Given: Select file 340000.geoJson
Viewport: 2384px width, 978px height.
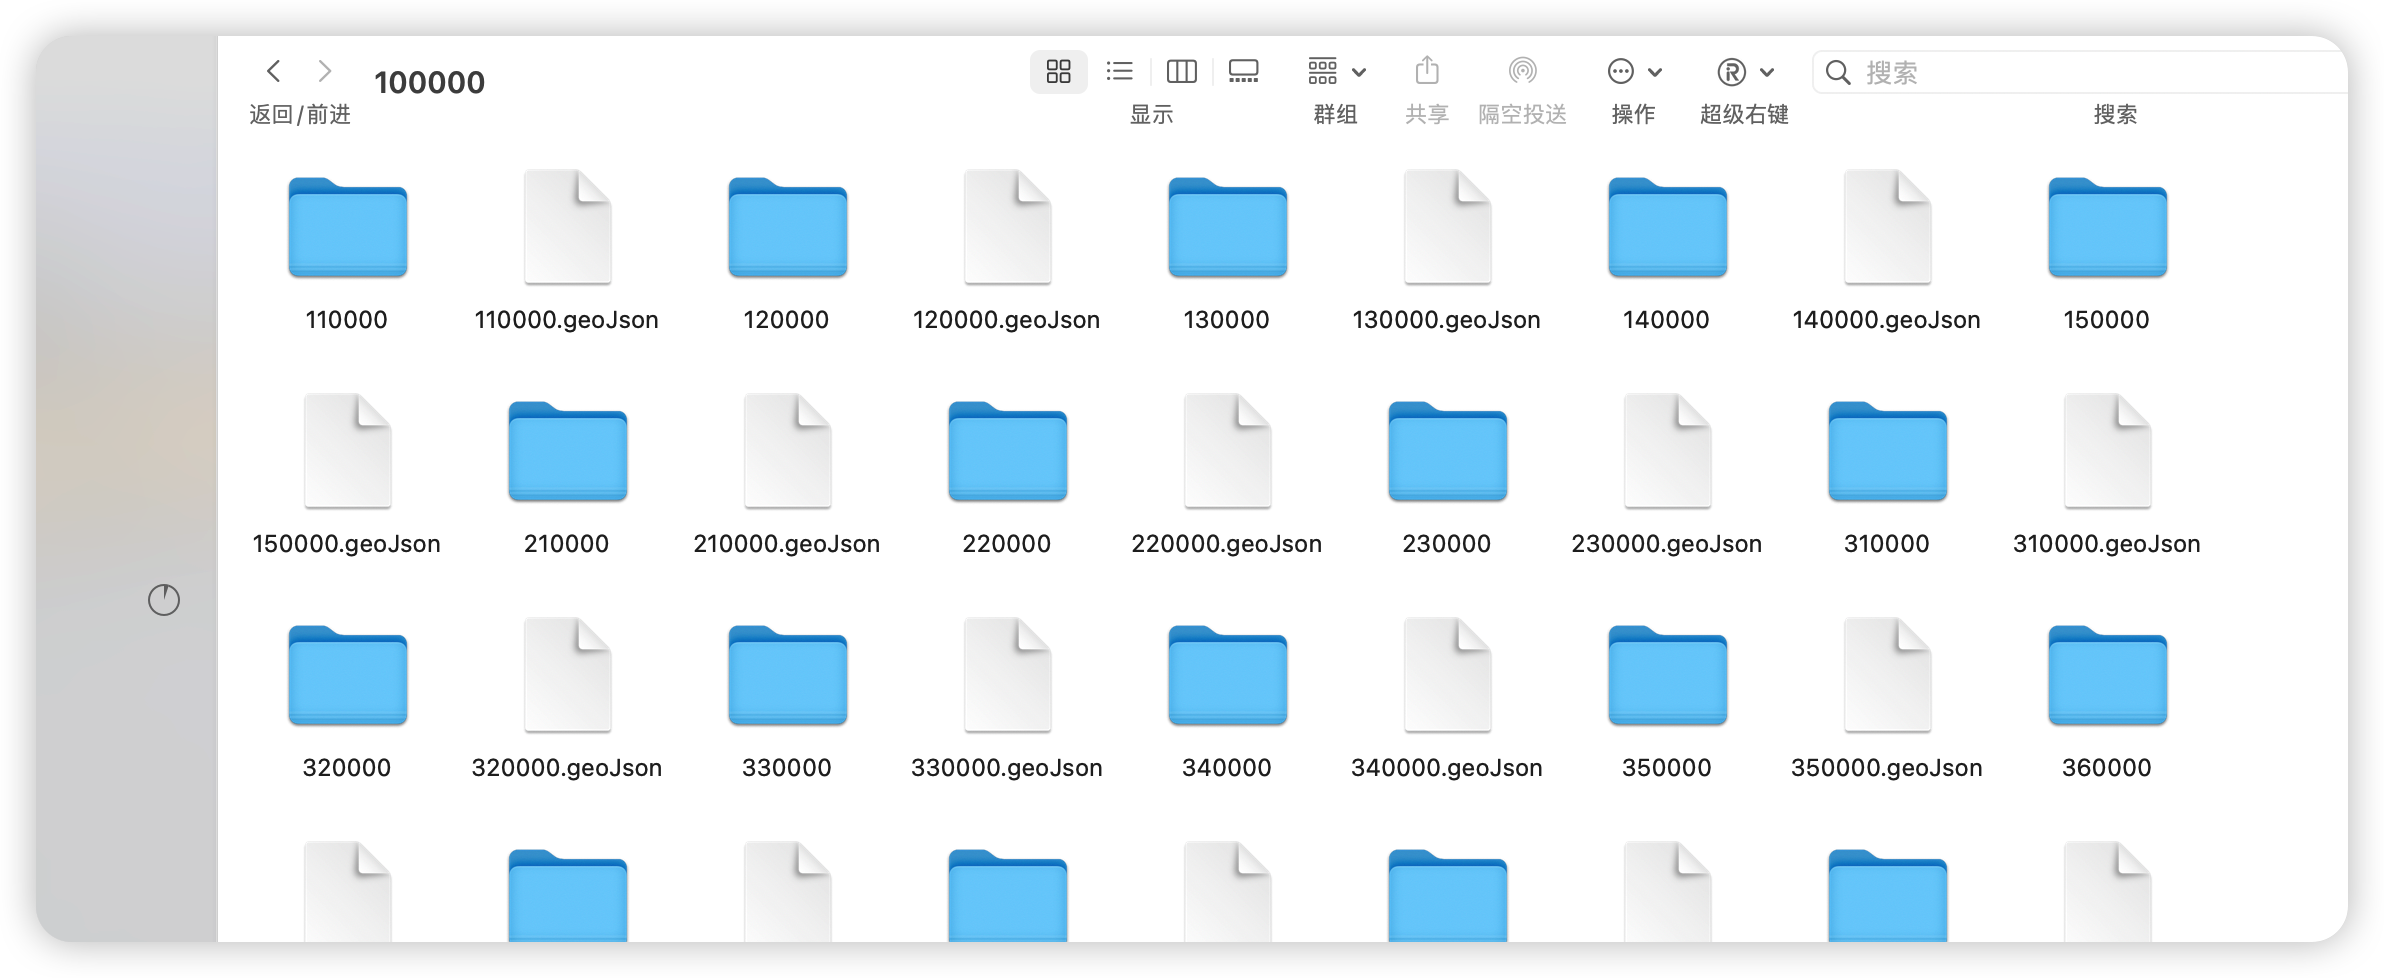Looking at the screenshot, I should tap(1447, 675).
